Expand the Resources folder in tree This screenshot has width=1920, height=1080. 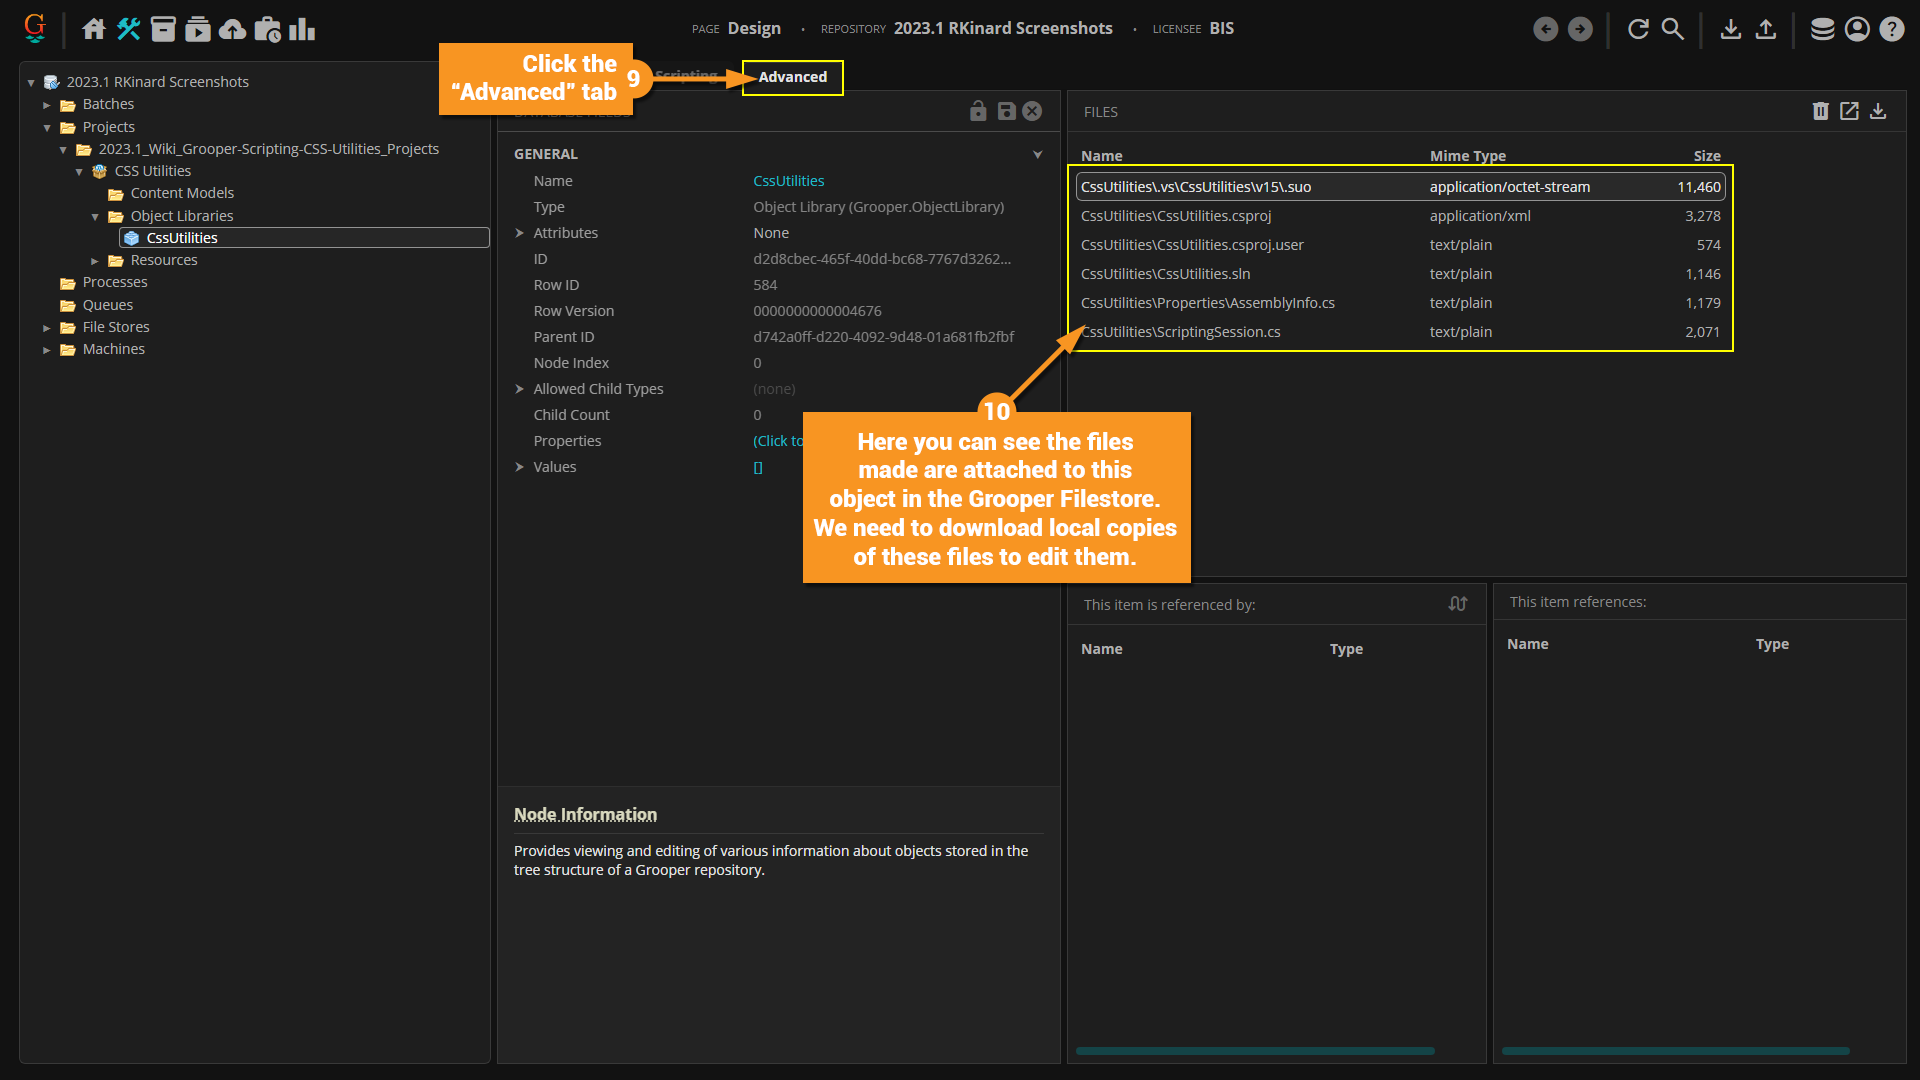click(x=95, y=261)
